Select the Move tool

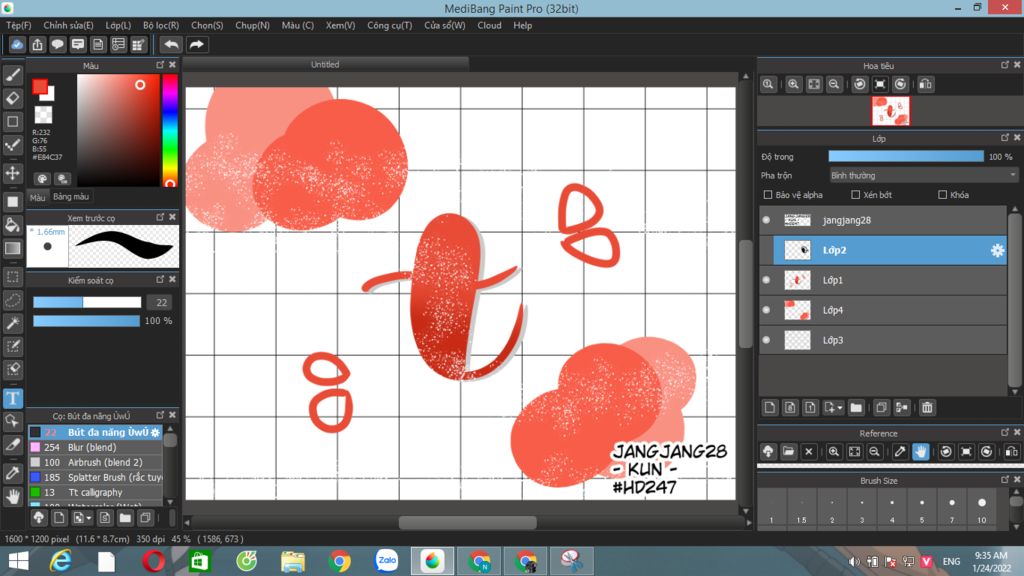tap(12, 173)
